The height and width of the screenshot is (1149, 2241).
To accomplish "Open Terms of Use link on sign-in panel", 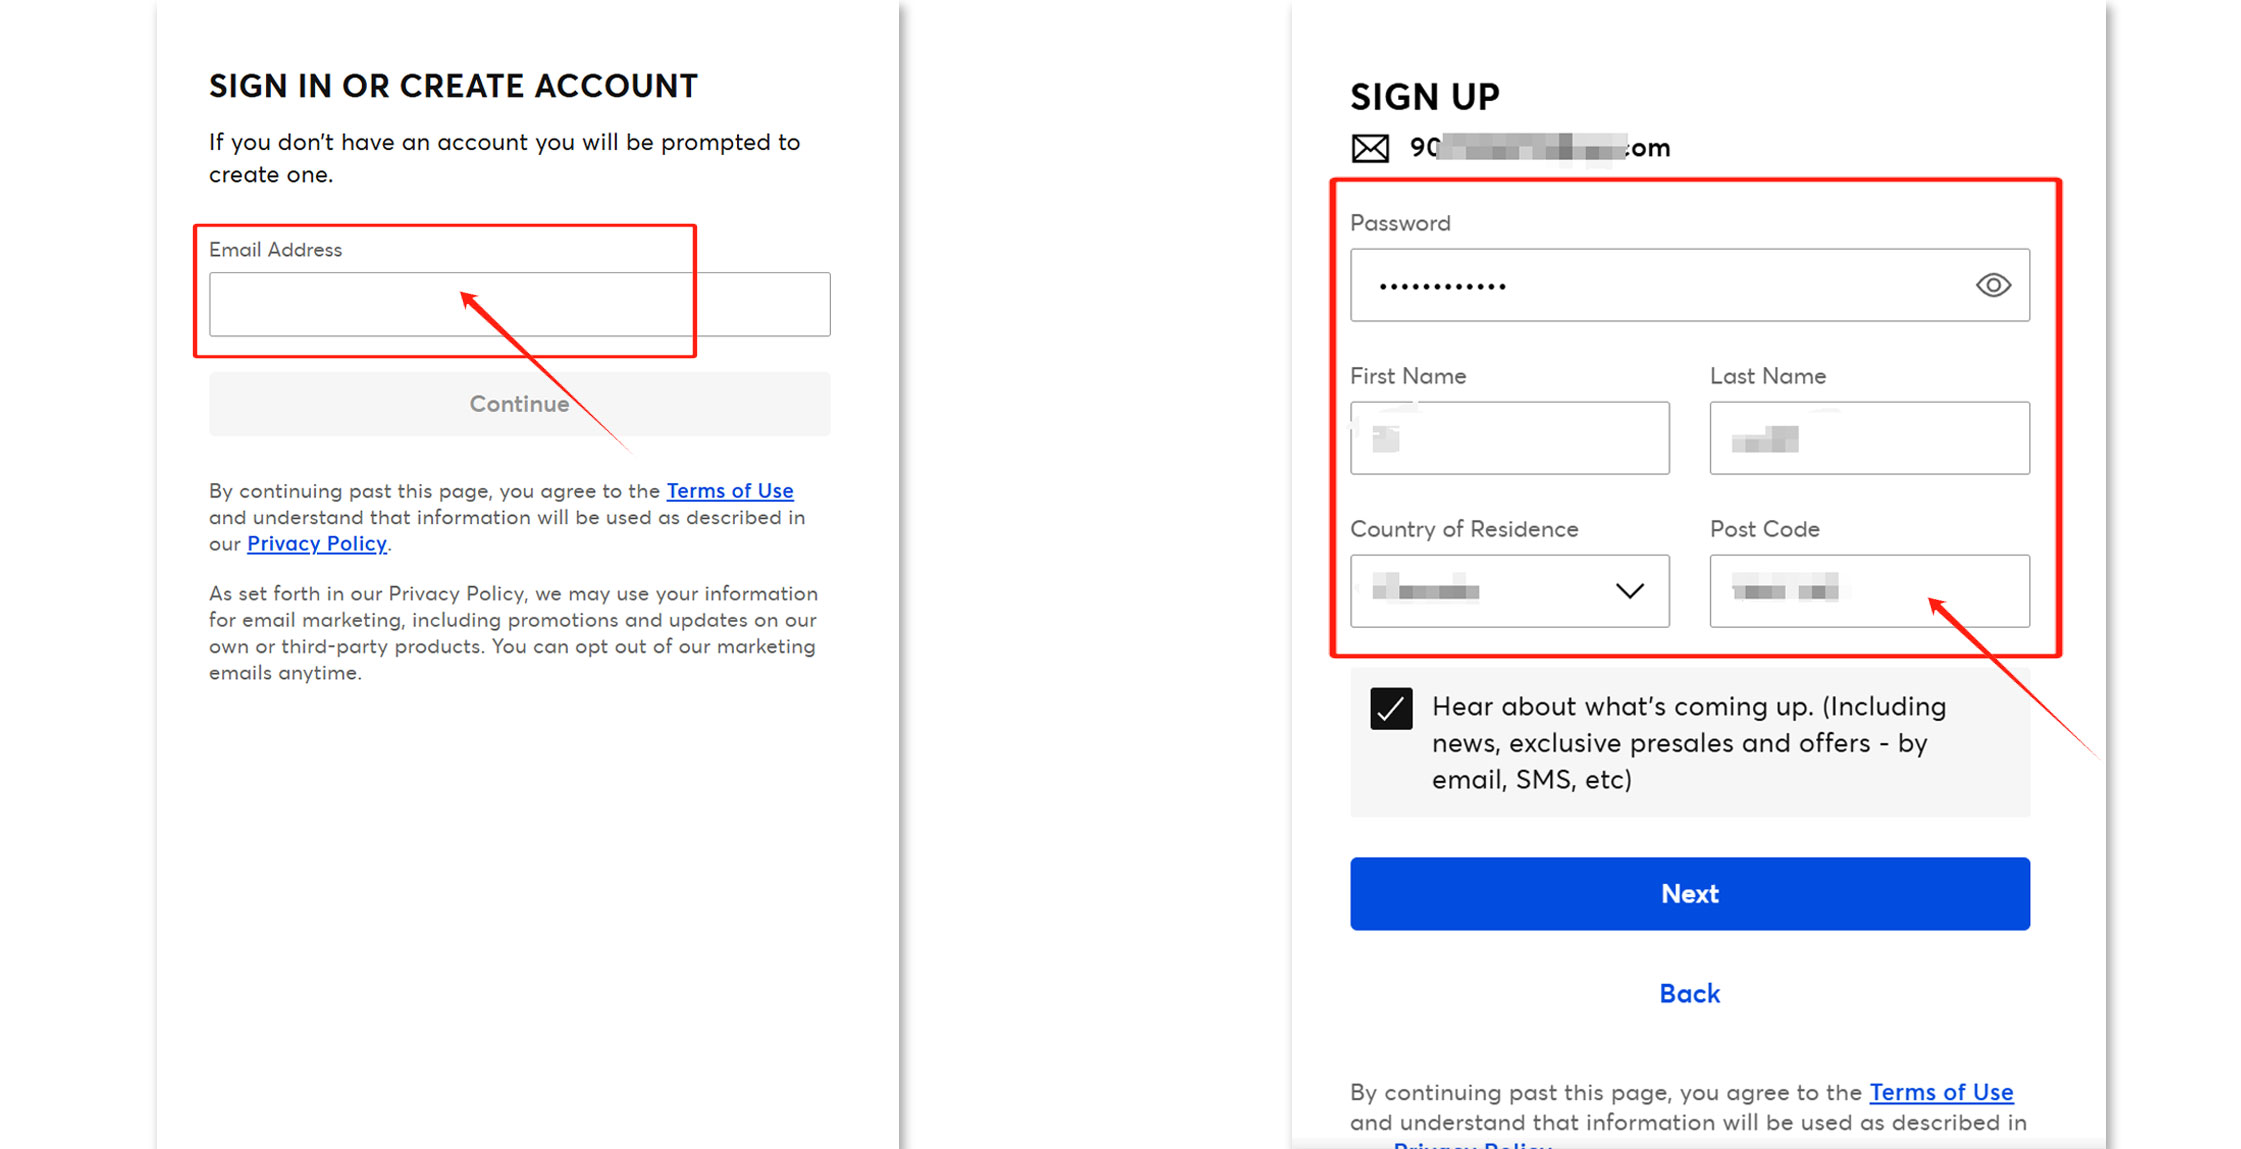I will pyautogui.click(x=730, y=491).
